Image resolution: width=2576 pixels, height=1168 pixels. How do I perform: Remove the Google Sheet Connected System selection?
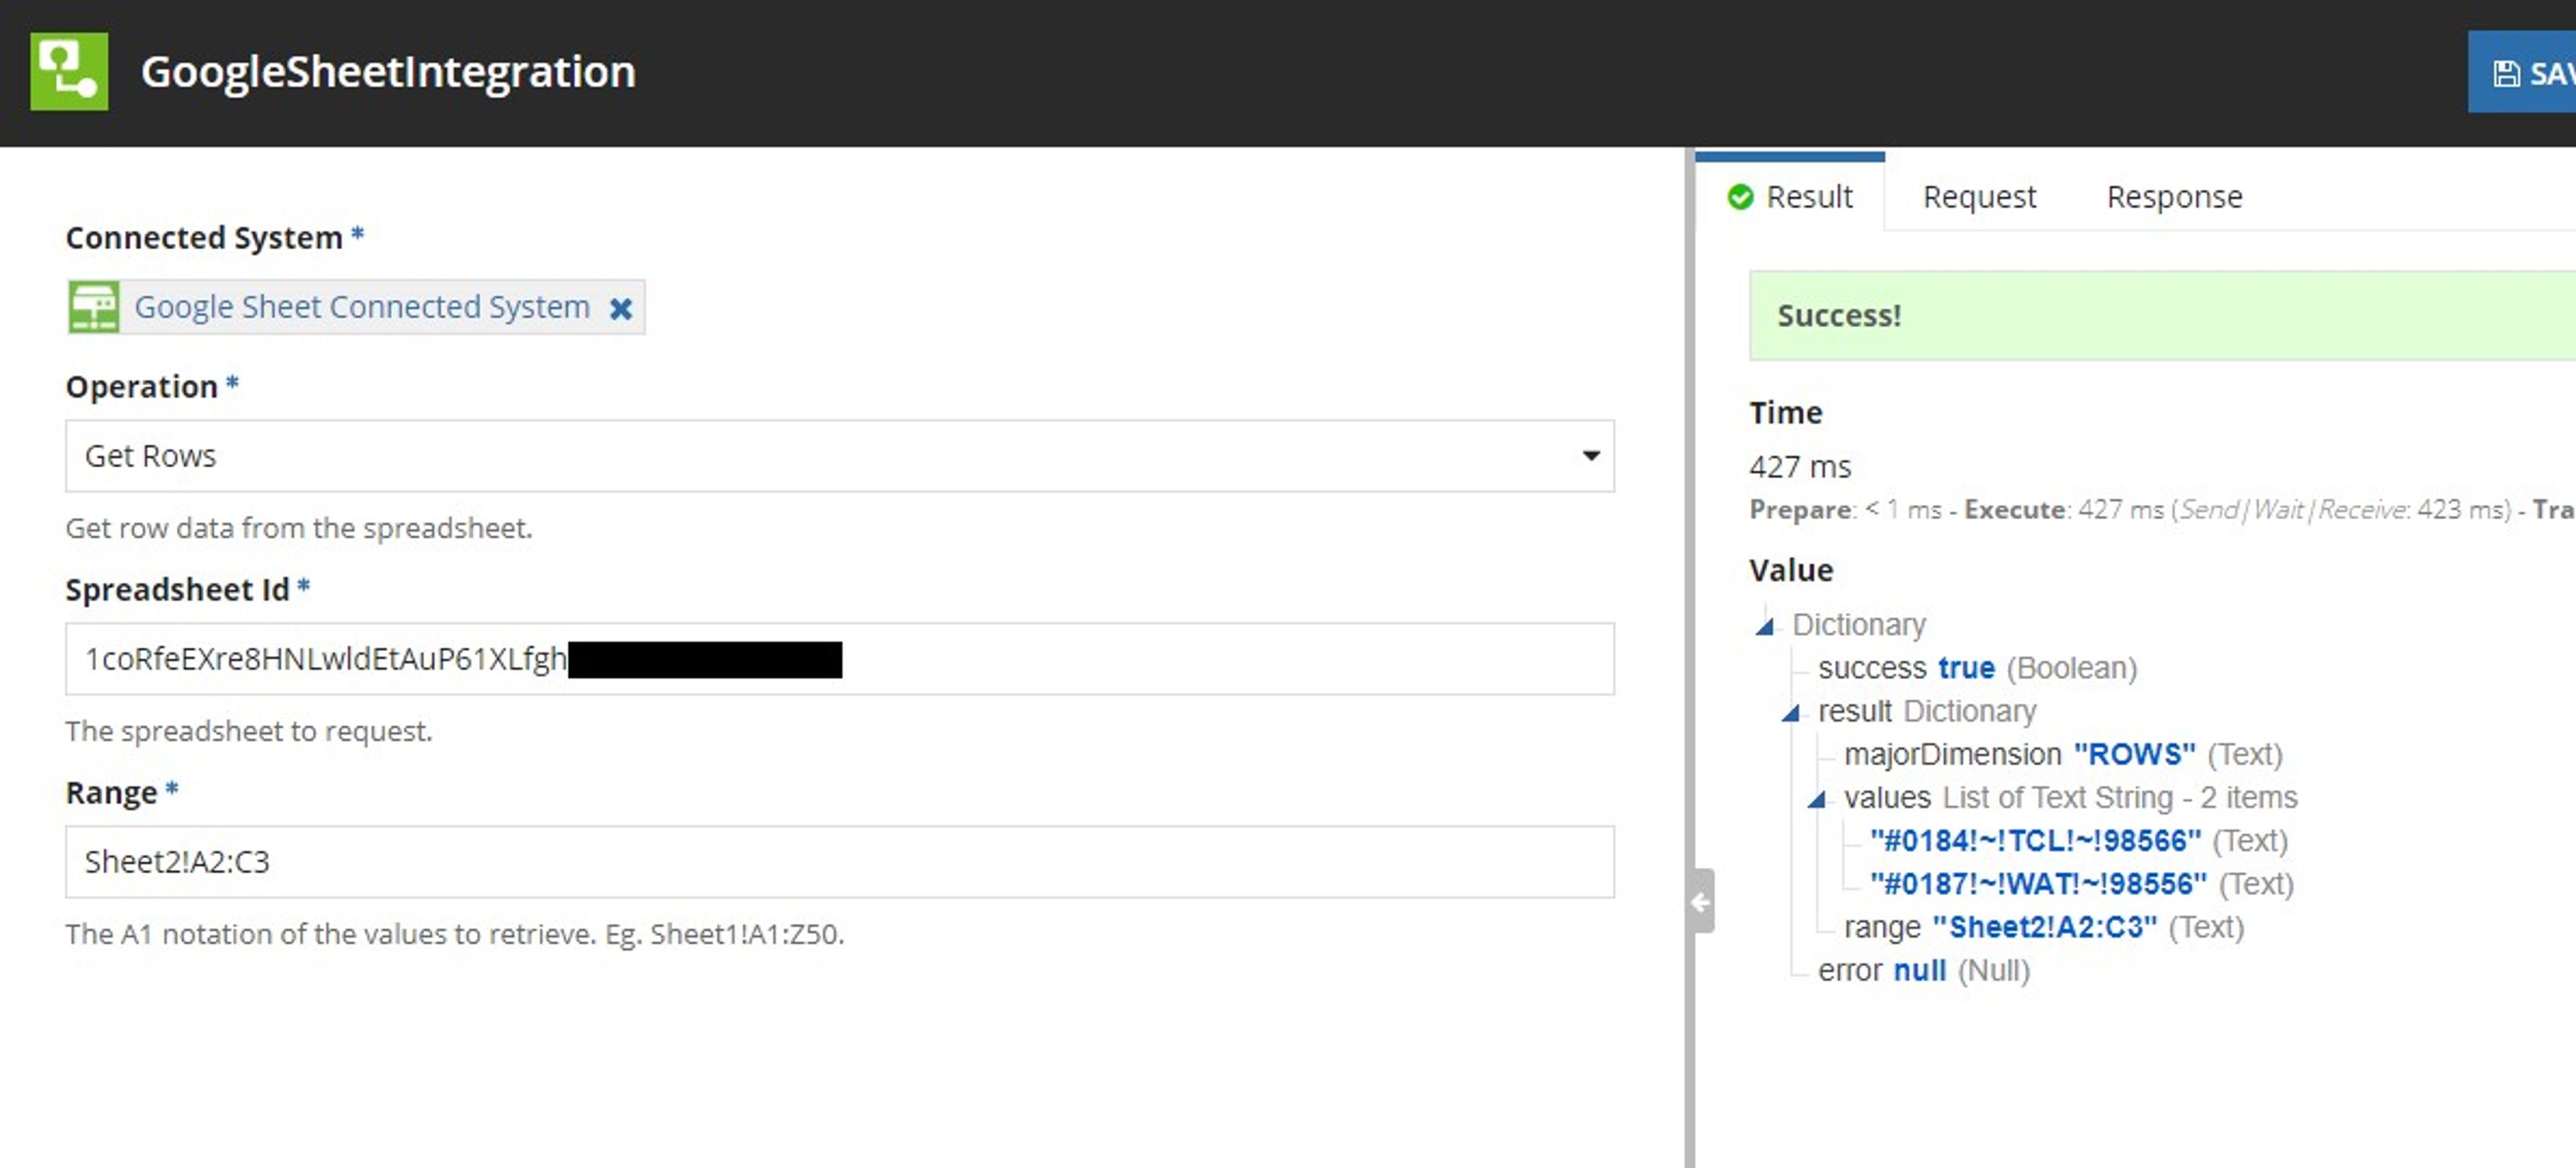pos(621,308)
